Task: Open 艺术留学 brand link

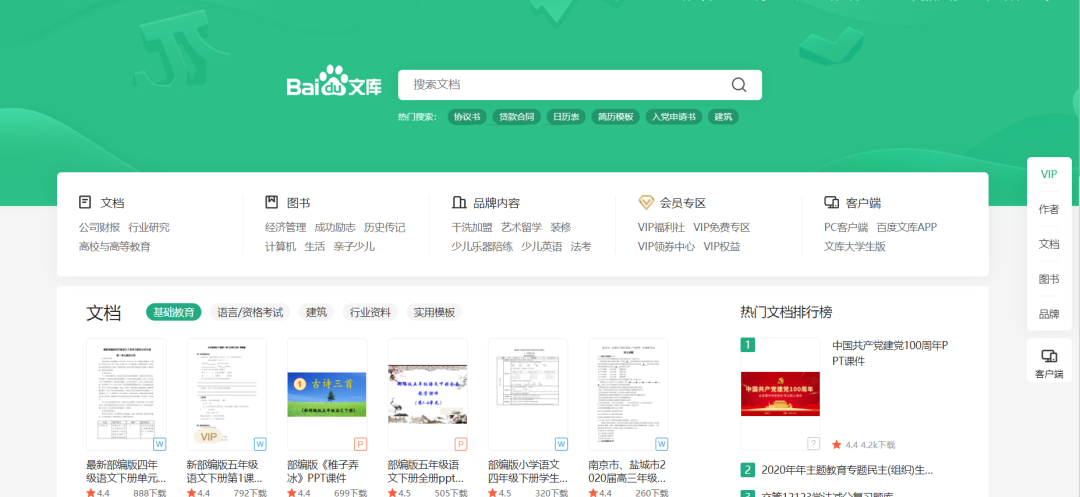Action: [521, 227]
